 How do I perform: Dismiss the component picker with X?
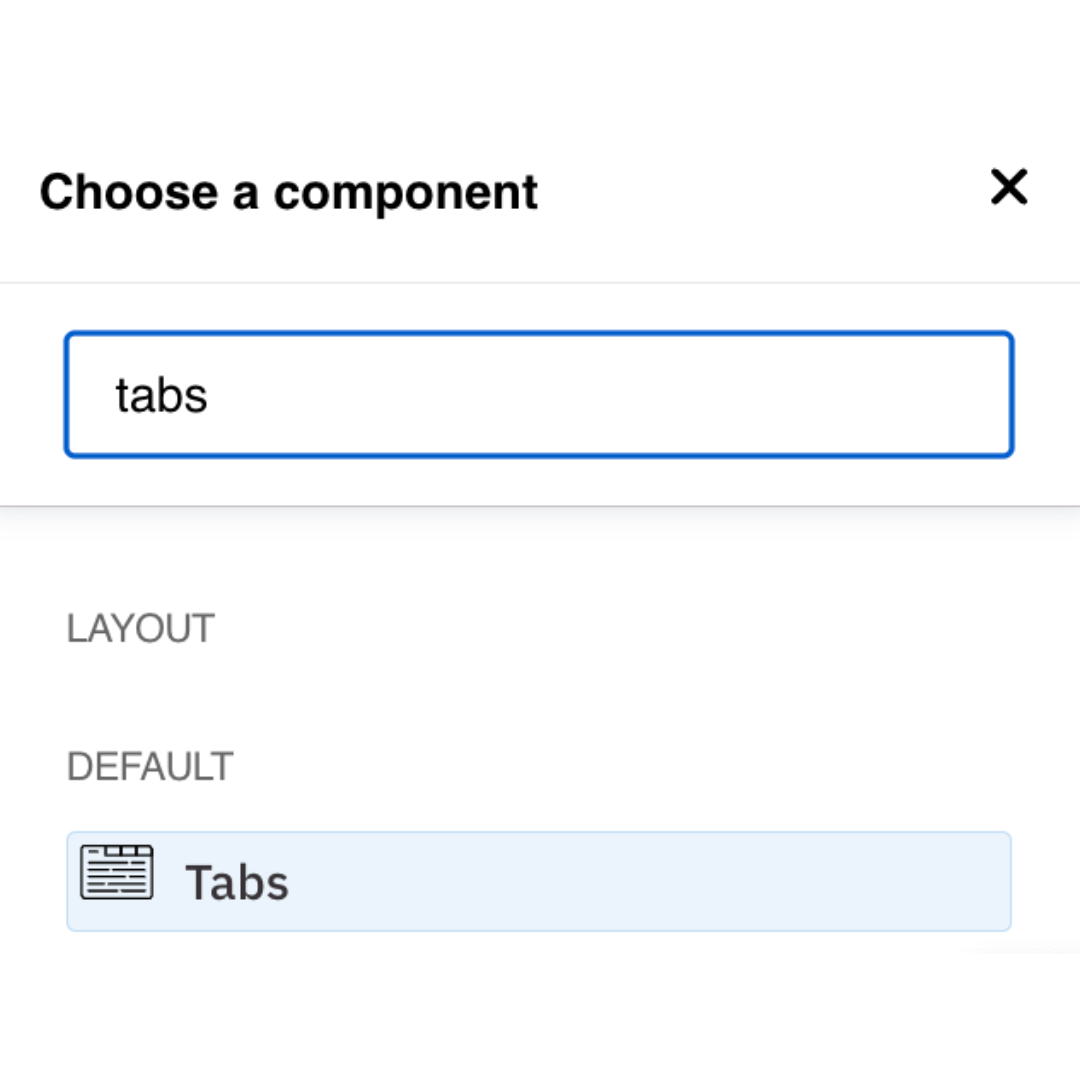click(1008, 187)
